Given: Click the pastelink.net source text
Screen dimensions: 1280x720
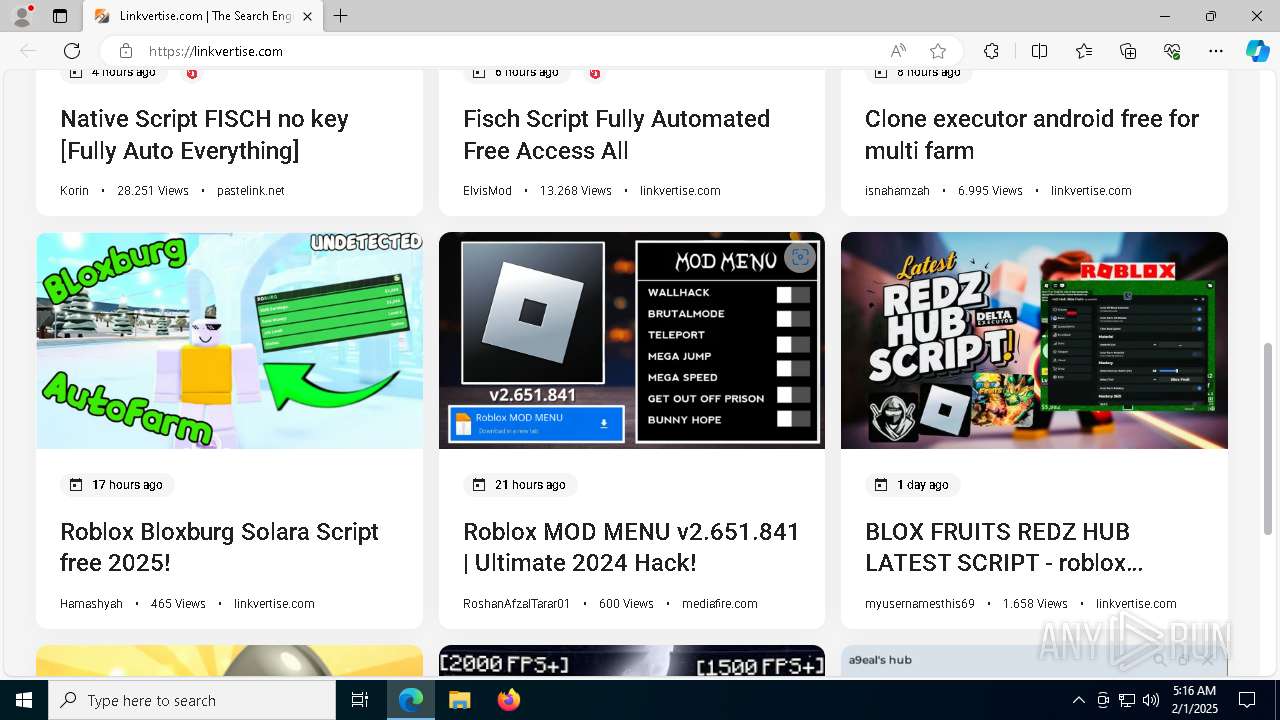Looking at the screenshot, I should tap(251, 191).
